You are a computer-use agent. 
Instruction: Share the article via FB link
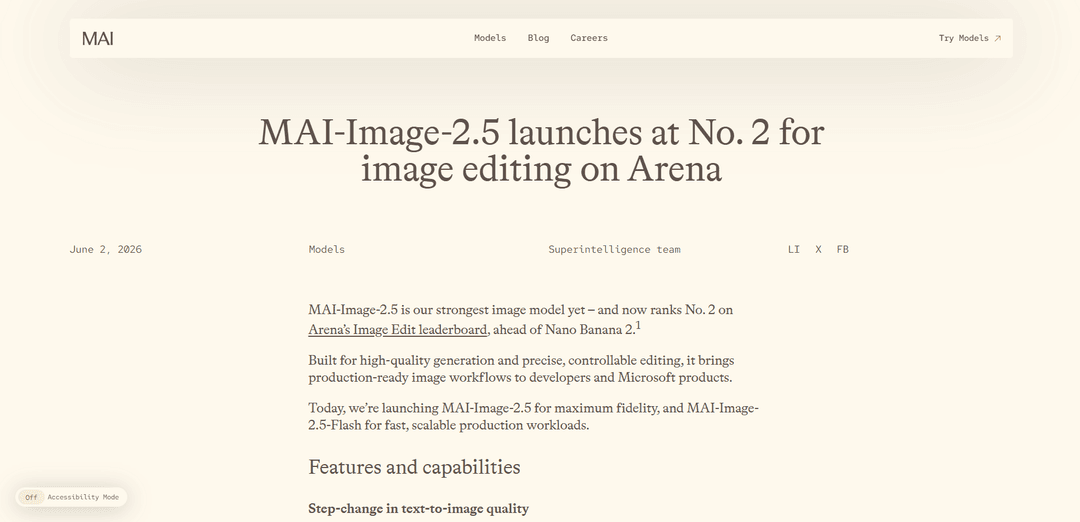(x=842, y=249)
